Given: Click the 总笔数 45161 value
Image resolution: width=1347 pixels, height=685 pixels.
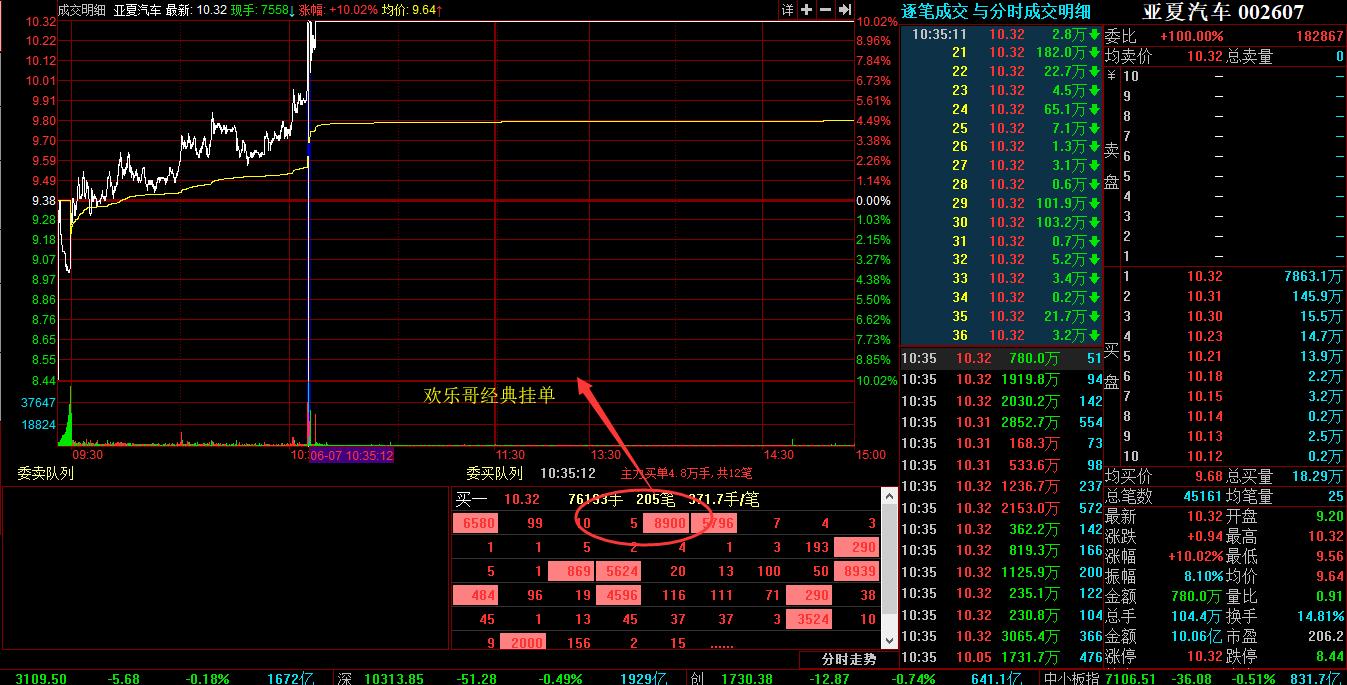Looking at the screenshot, I should (x=1203, y=496).
